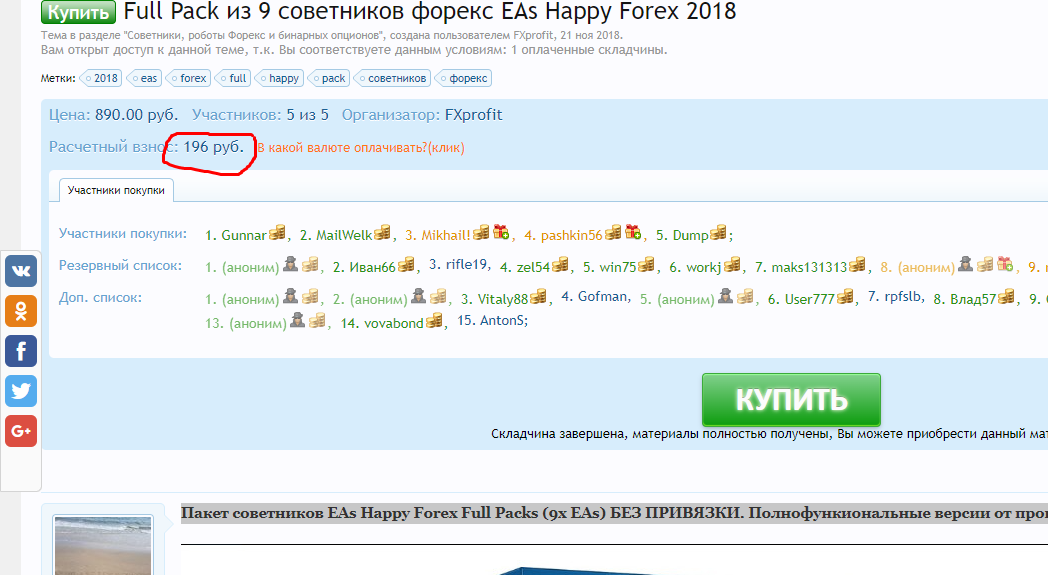Open Gofman's profile in extra list

coord(603,297)
